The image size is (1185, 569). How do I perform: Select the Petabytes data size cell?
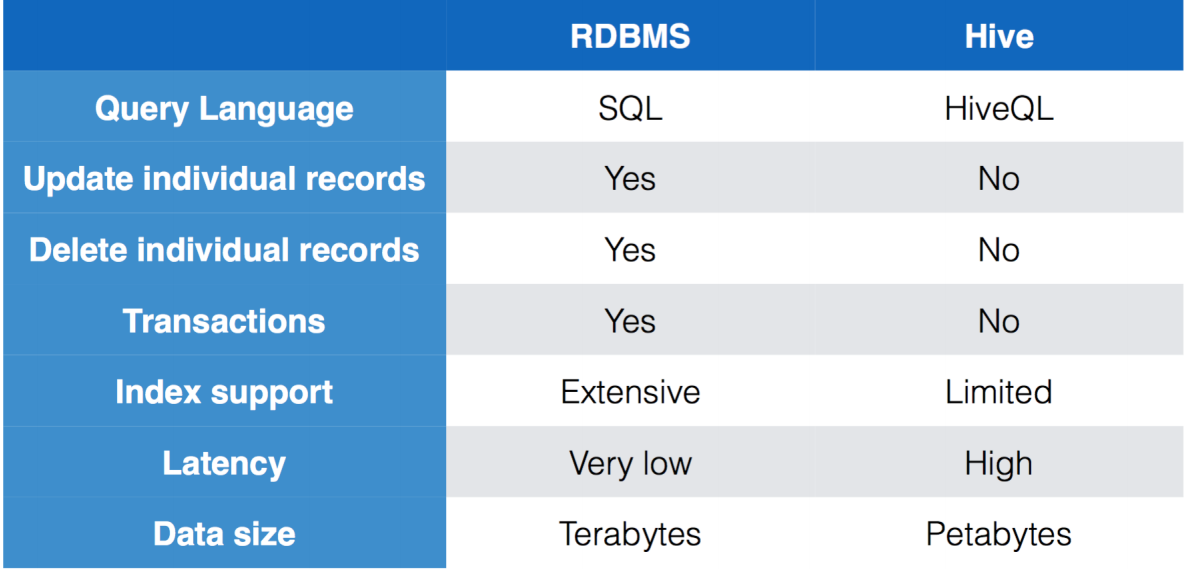pos(998,533)
